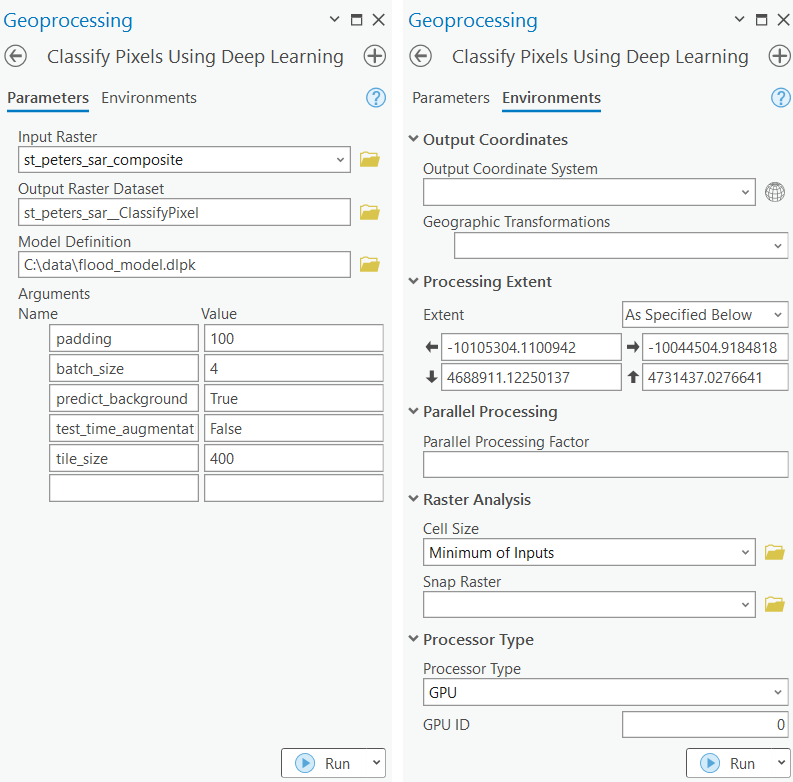Browse for Snap Raster folder icon

774,604
